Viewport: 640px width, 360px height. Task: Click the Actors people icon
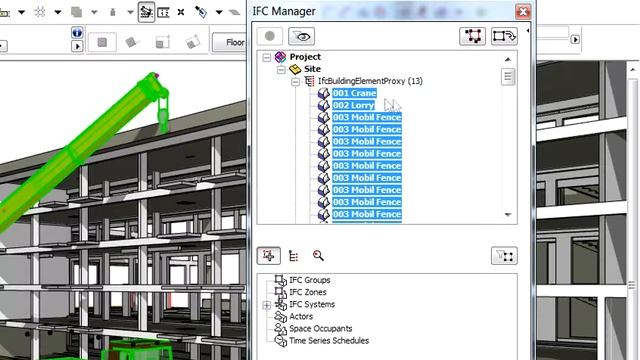click(280, 316)
